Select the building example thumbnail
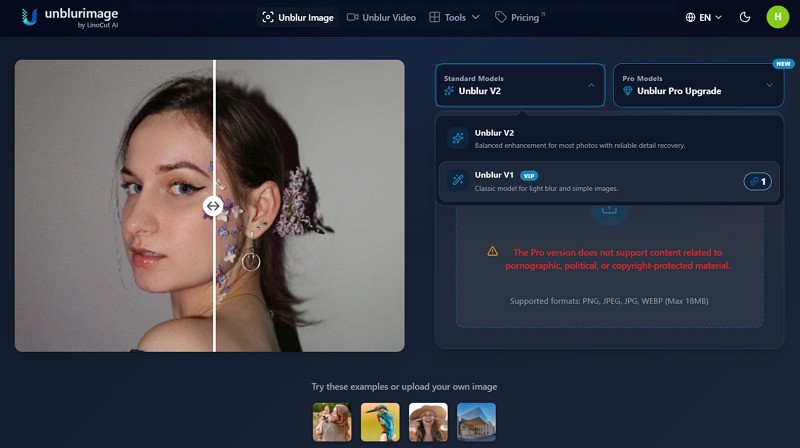 pos(476,422)
